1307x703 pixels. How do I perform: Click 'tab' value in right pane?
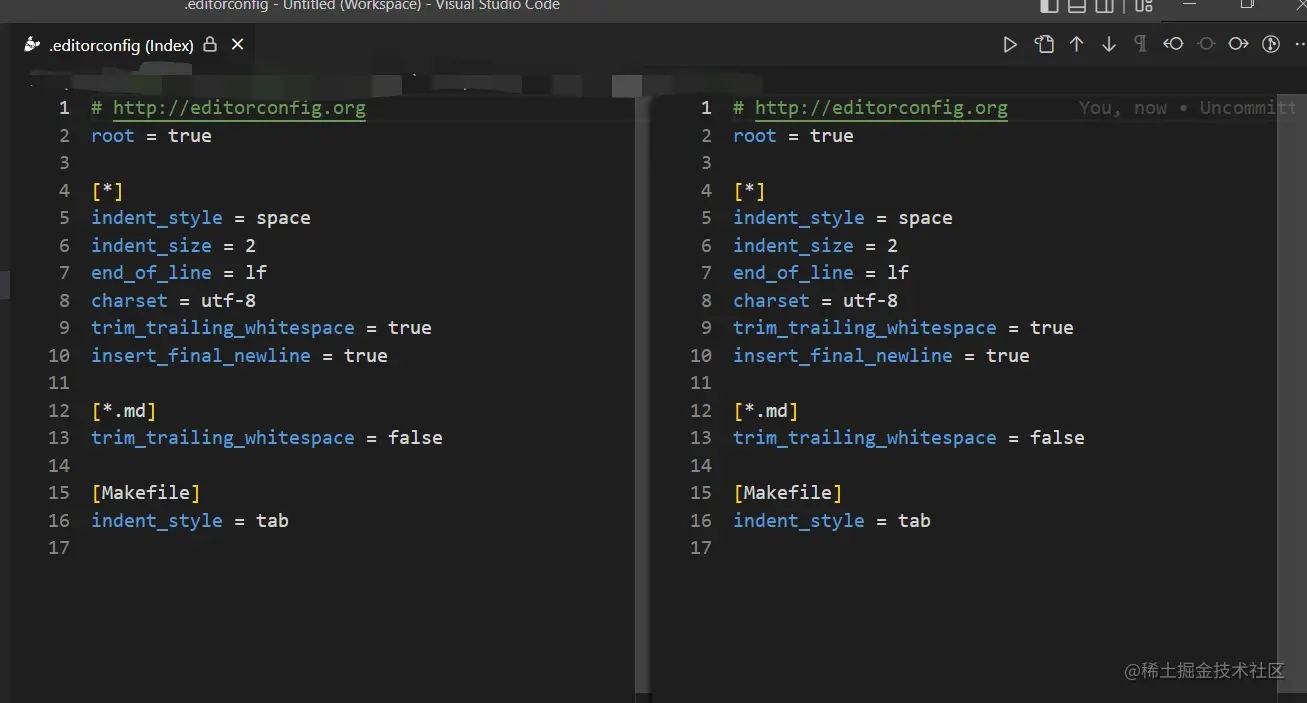tap(914, 521)
